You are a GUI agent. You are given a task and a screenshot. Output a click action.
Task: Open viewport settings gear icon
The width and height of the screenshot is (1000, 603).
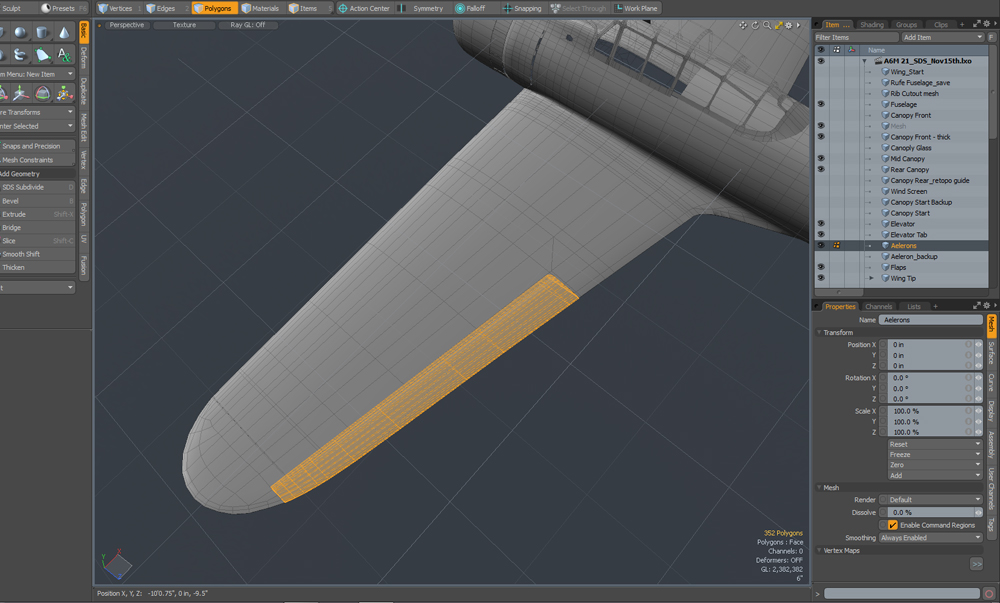(x=789, y=25)
